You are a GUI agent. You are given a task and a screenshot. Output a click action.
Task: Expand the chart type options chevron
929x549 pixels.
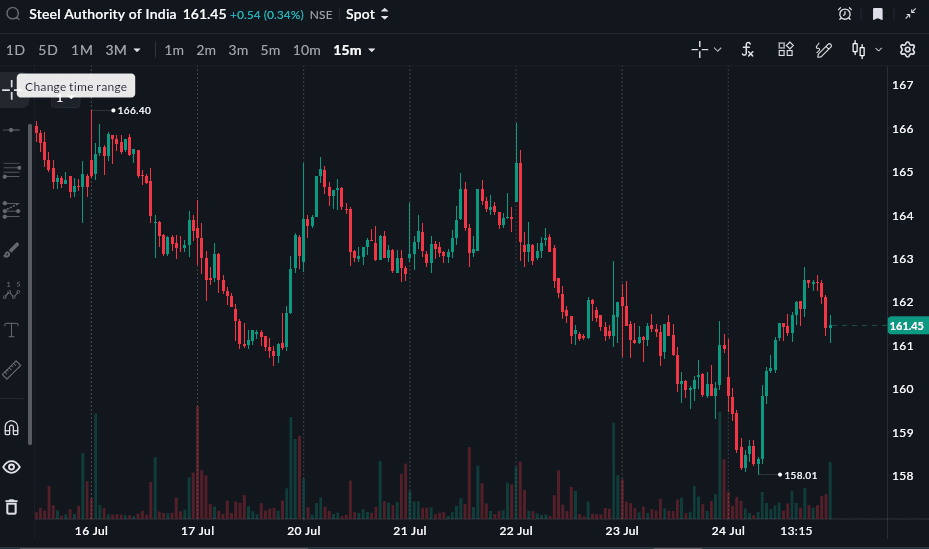(879, 50)
